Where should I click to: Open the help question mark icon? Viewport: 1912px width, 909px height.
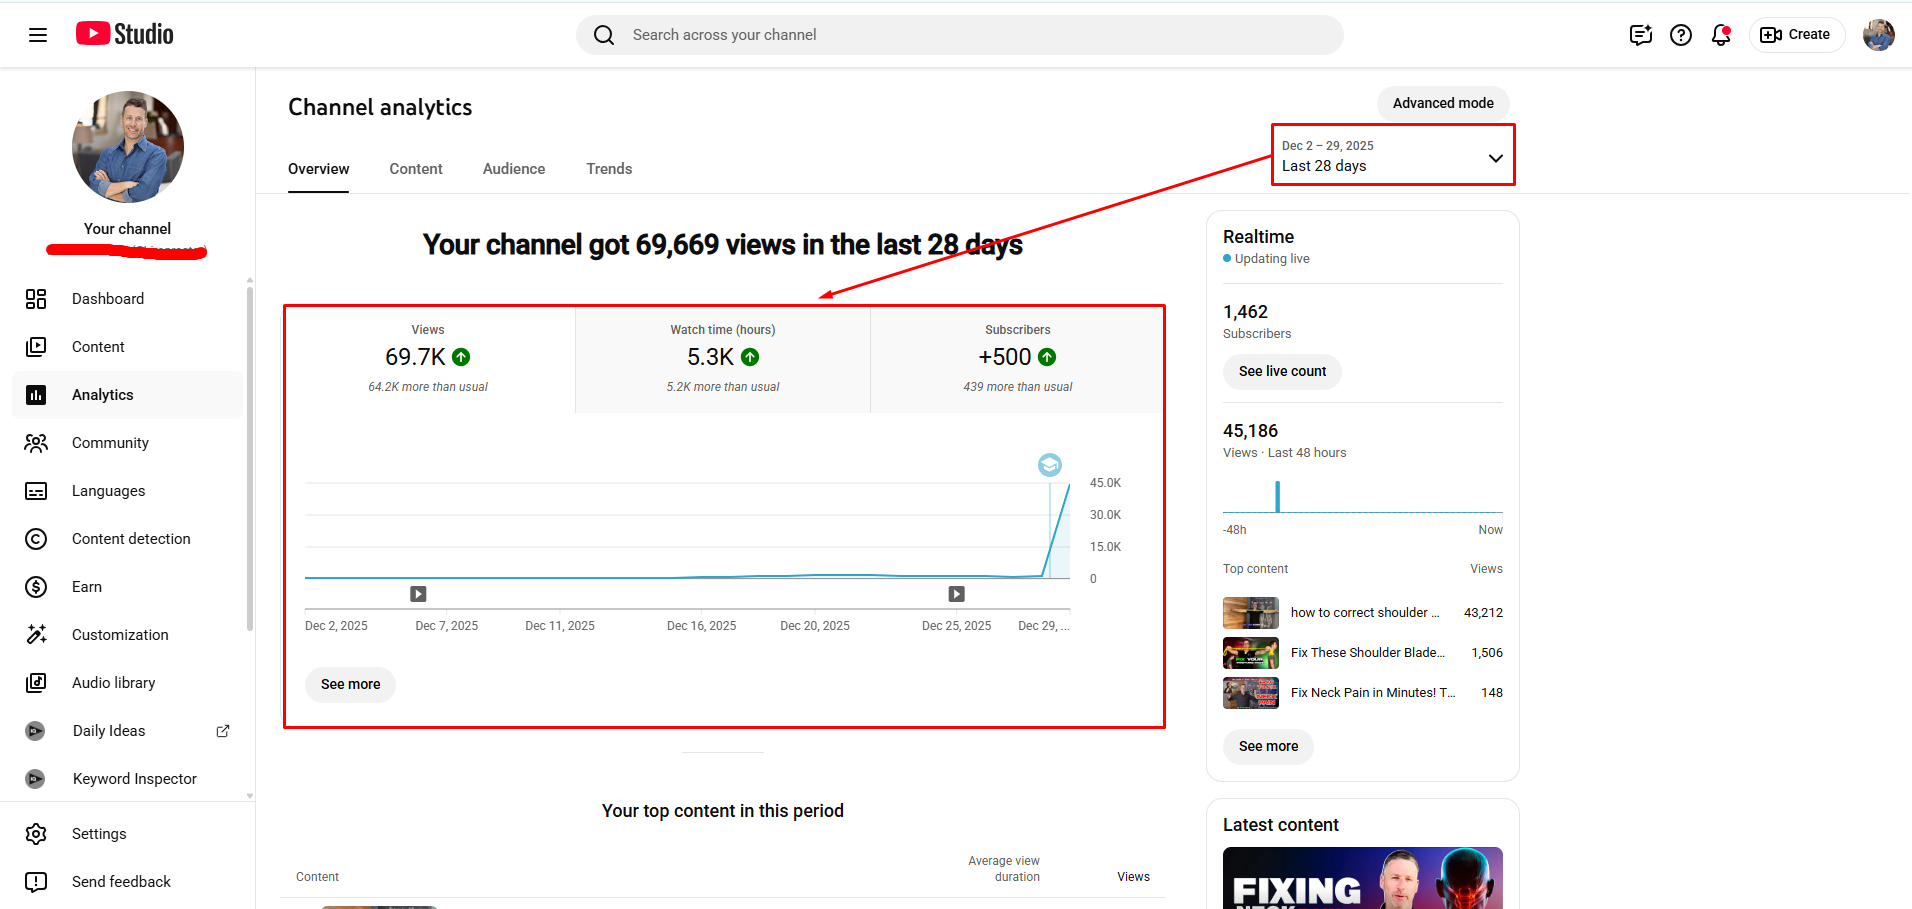tap(1681, 35)
